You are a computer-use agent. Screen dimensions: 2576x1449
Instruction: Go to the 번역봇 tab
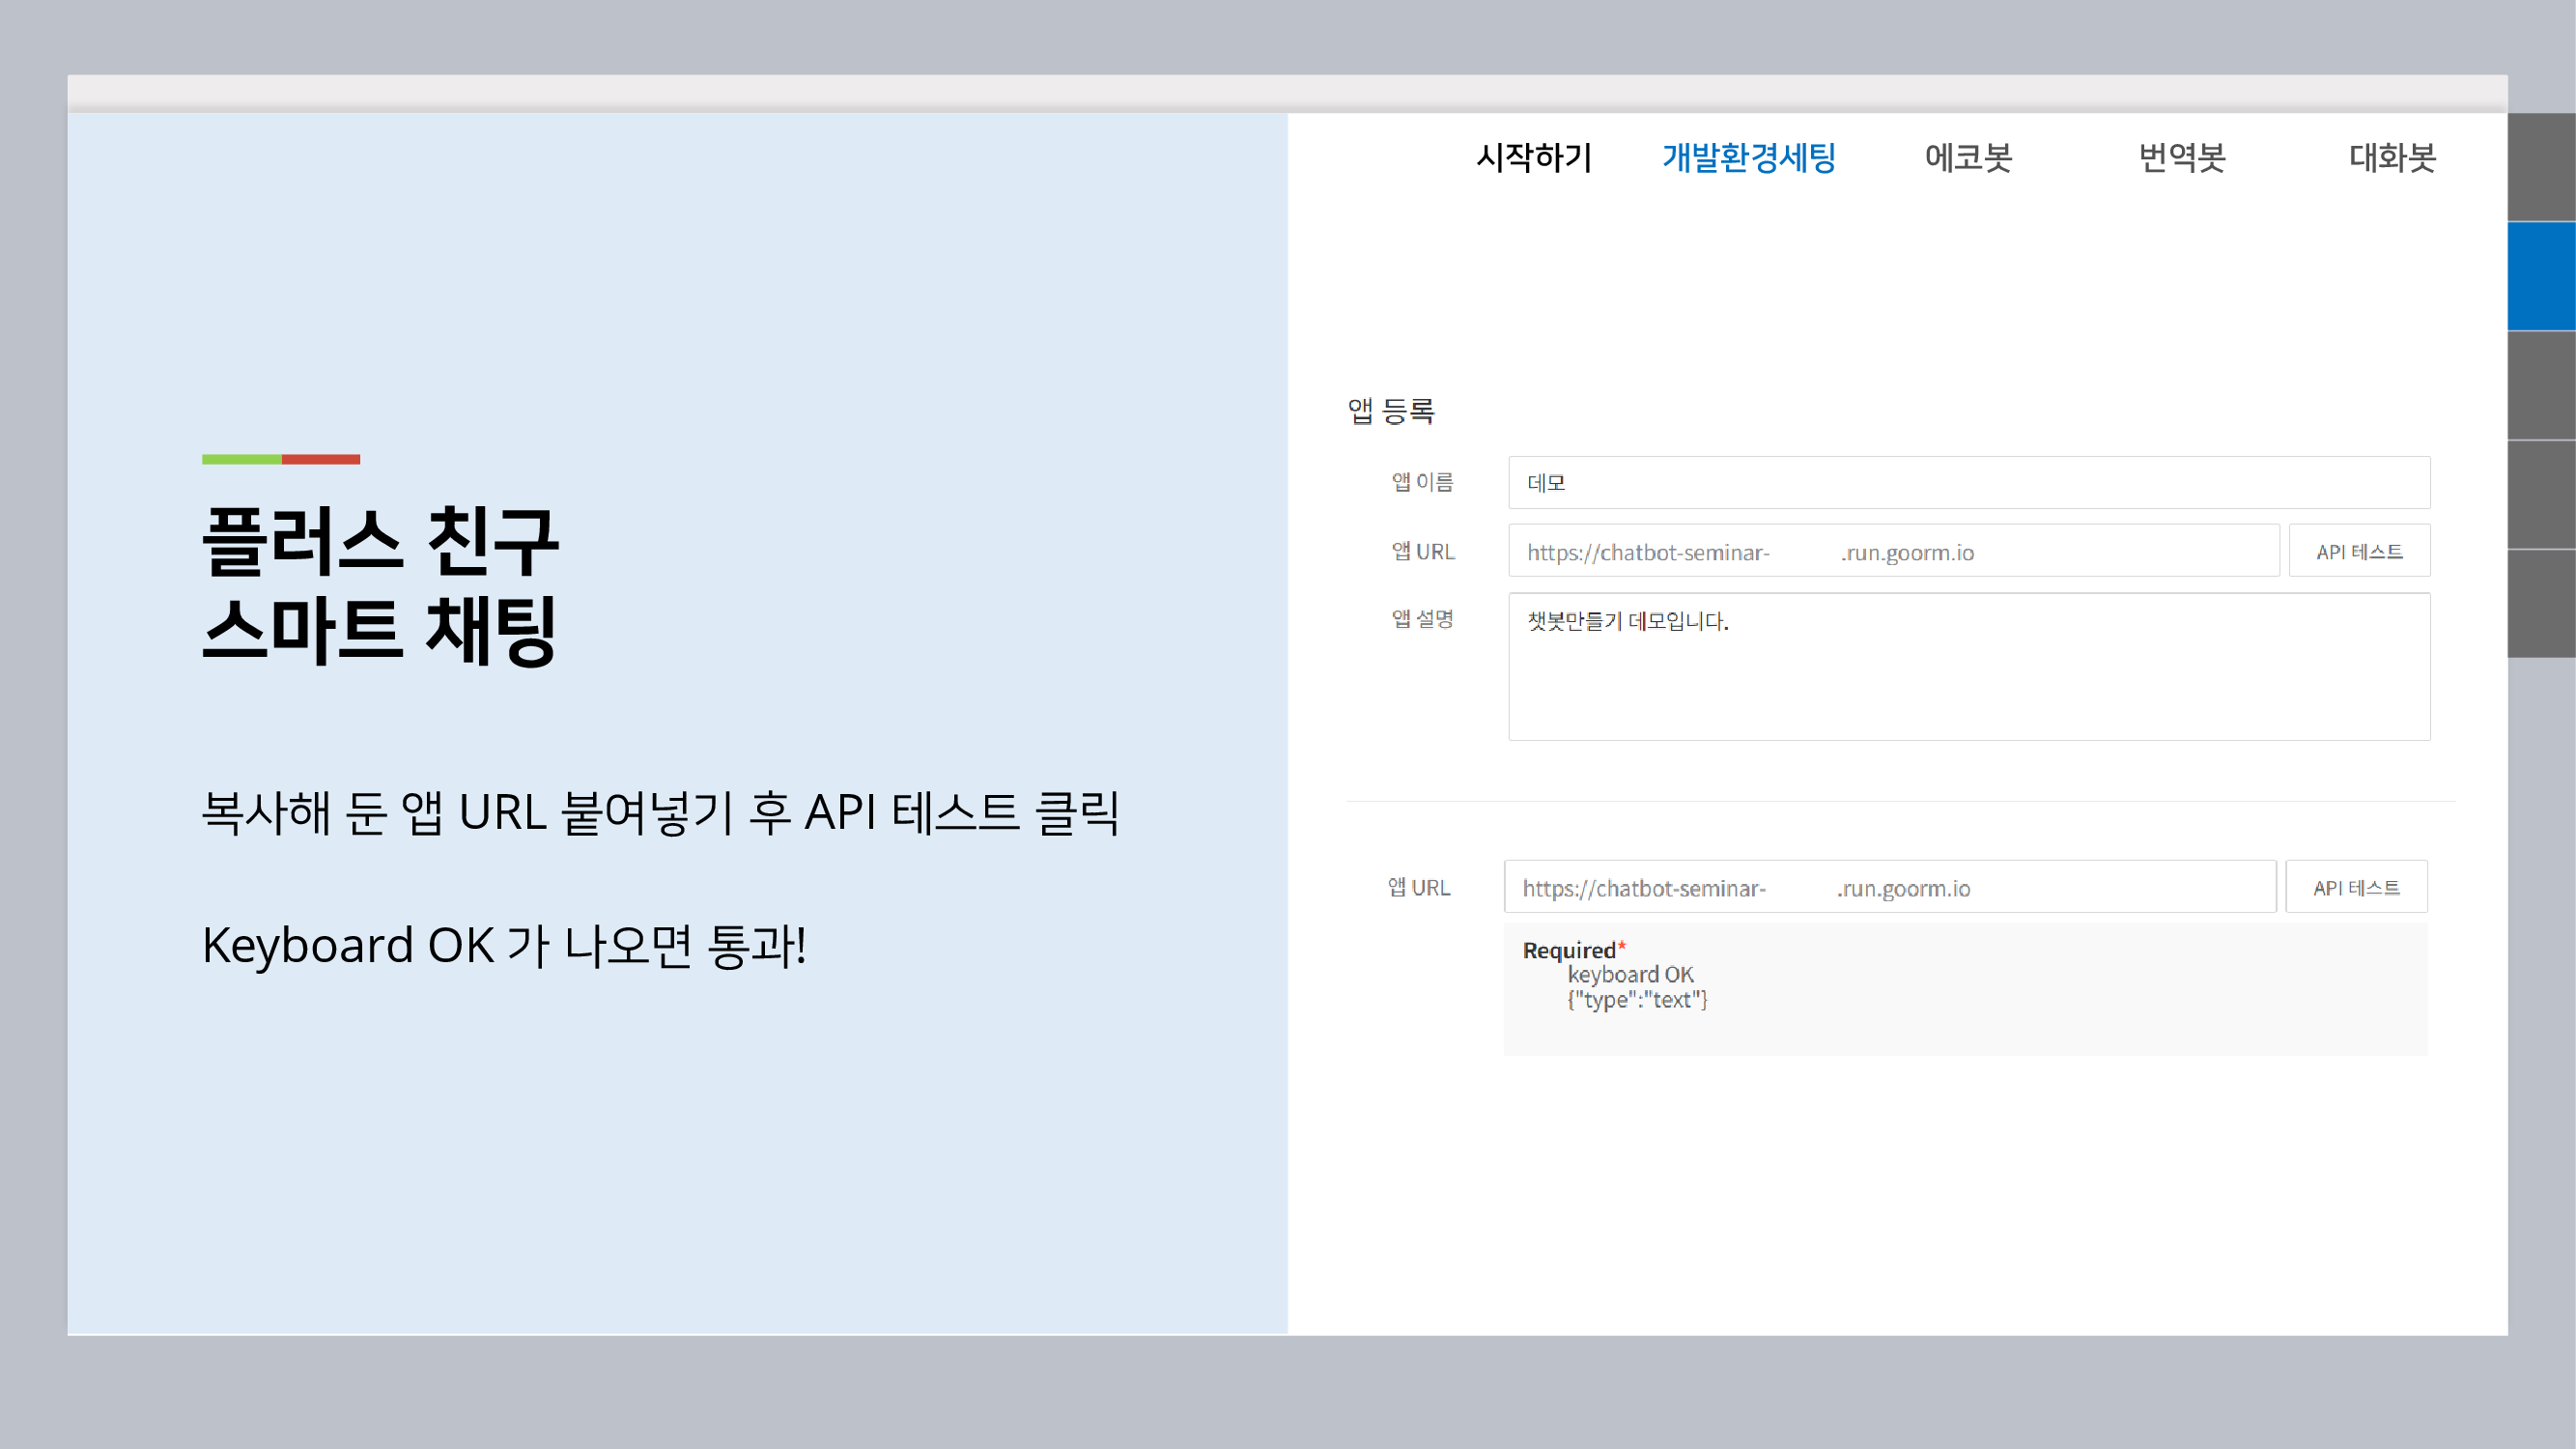(x=2181, y=158)
